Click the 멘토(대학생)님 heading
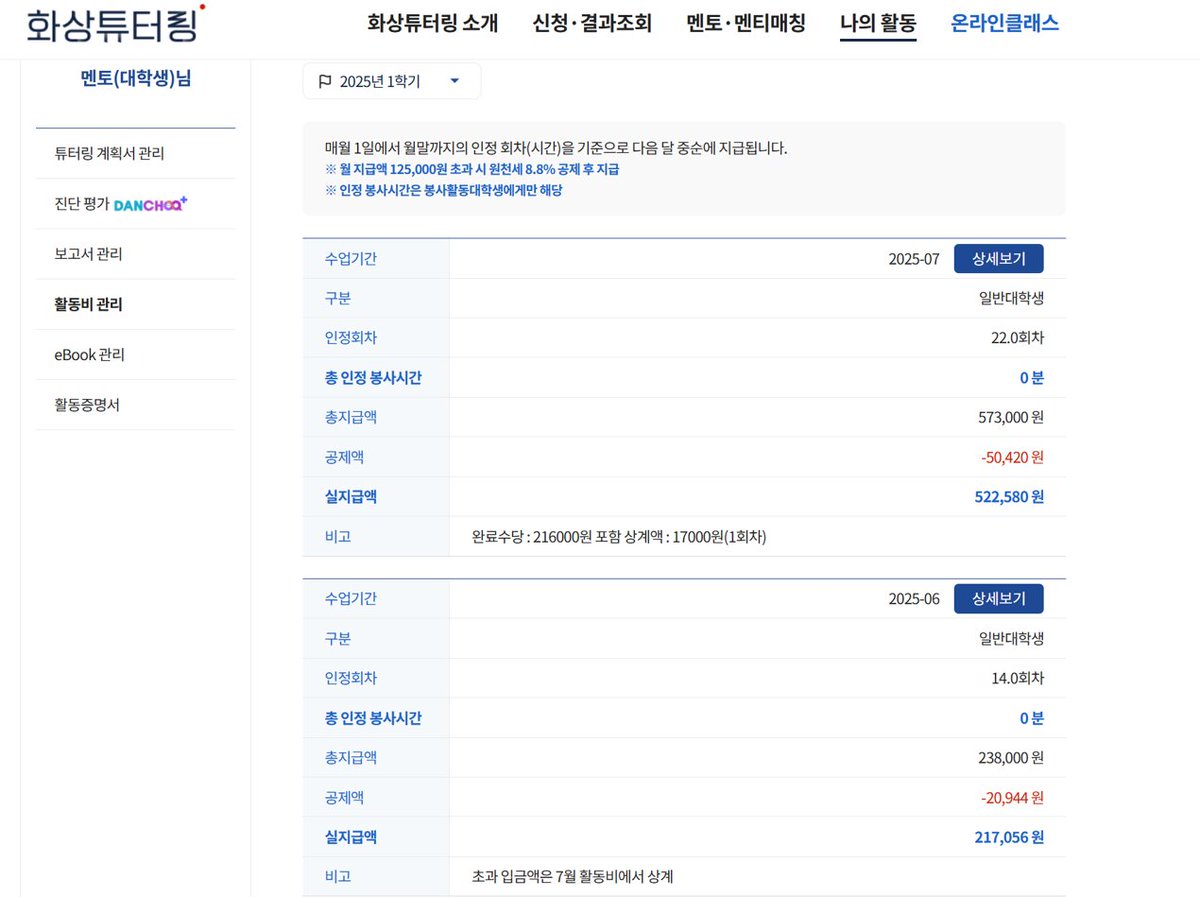This screenshot has height=897, width=1200. (135, 78)
